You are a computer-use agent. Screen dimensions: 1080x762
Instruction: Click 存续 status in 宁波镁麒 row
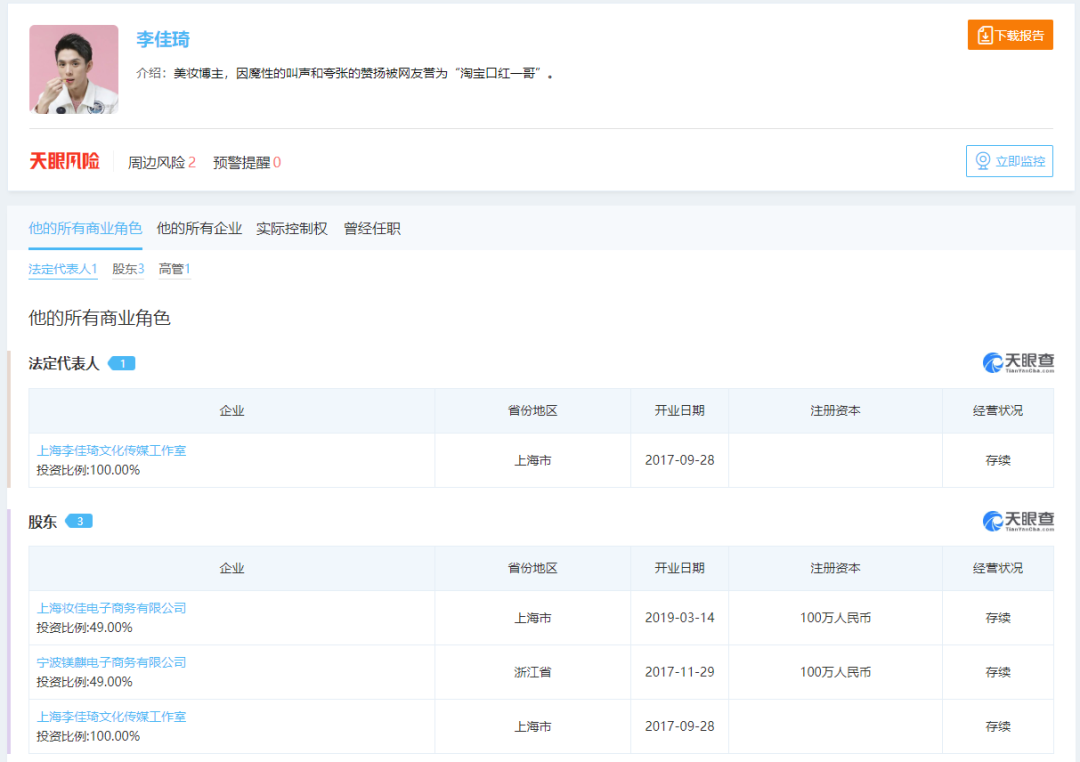coord(997,672)
